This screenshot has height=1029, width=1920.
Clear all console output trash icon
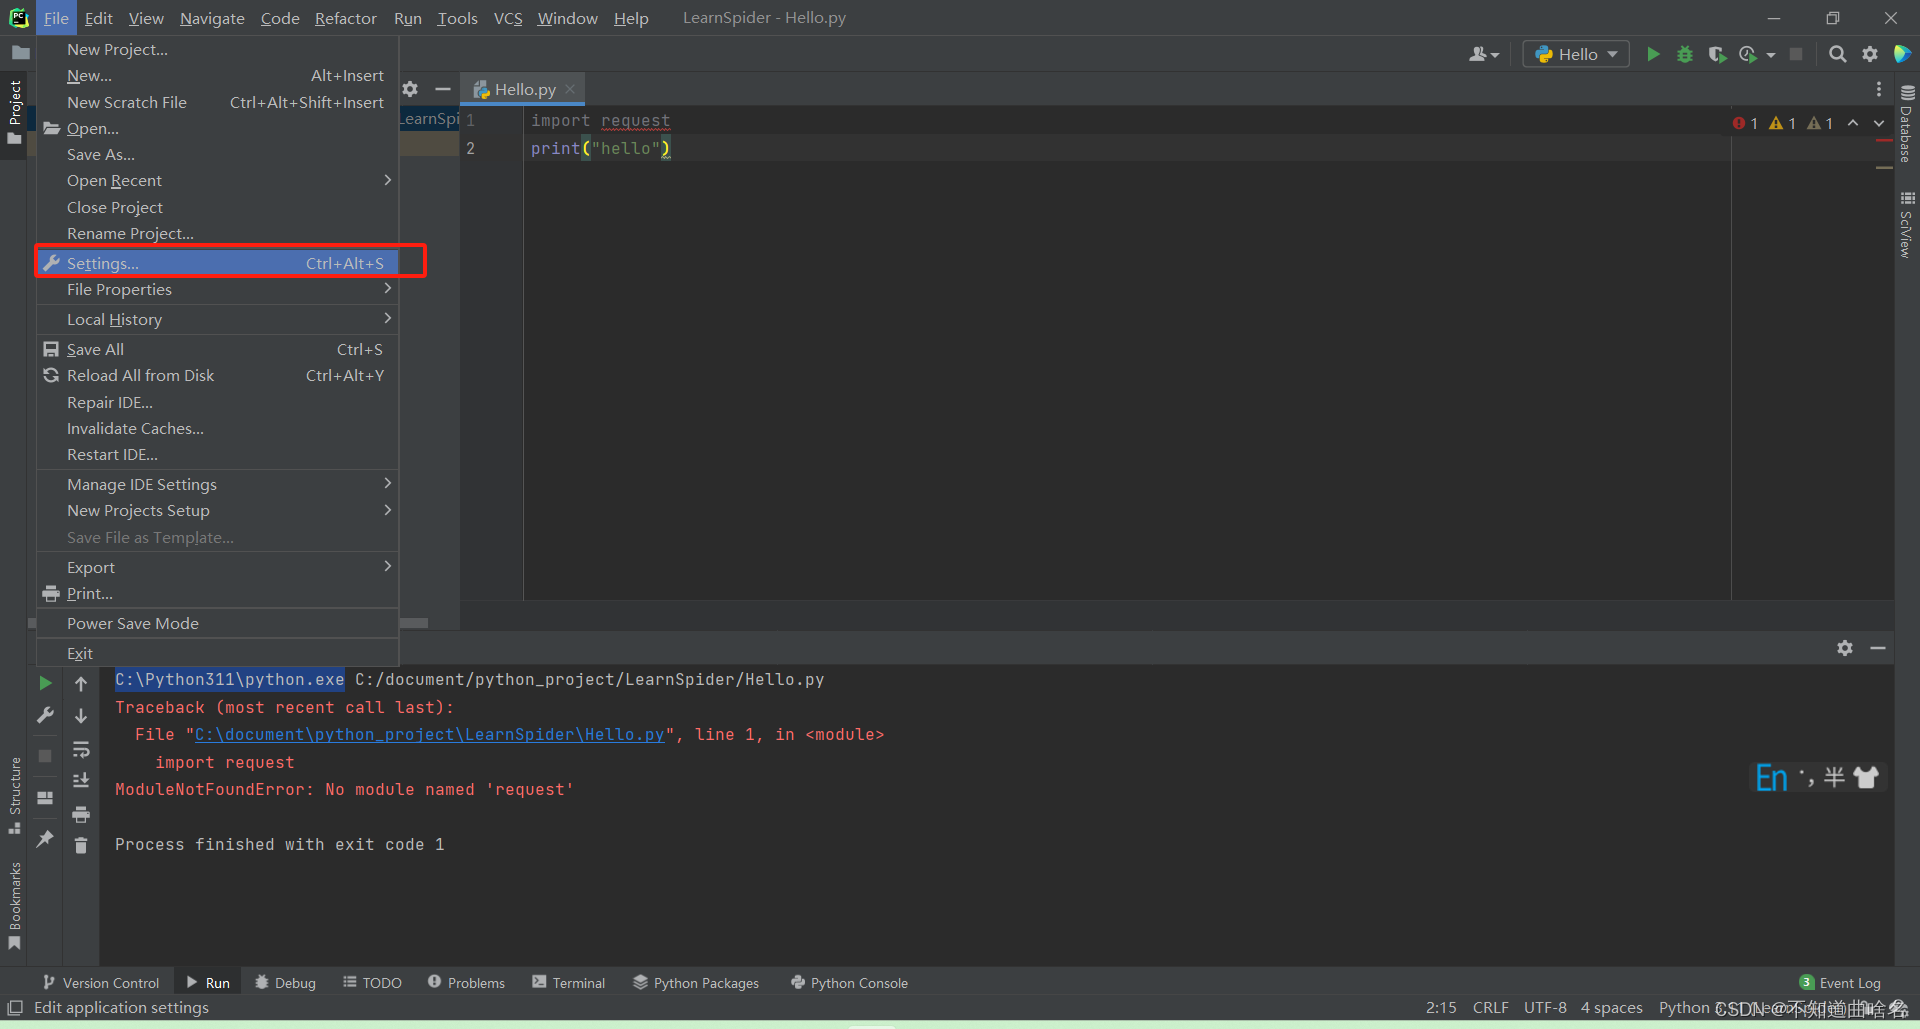pyautogui.click(x=81, y=846)
